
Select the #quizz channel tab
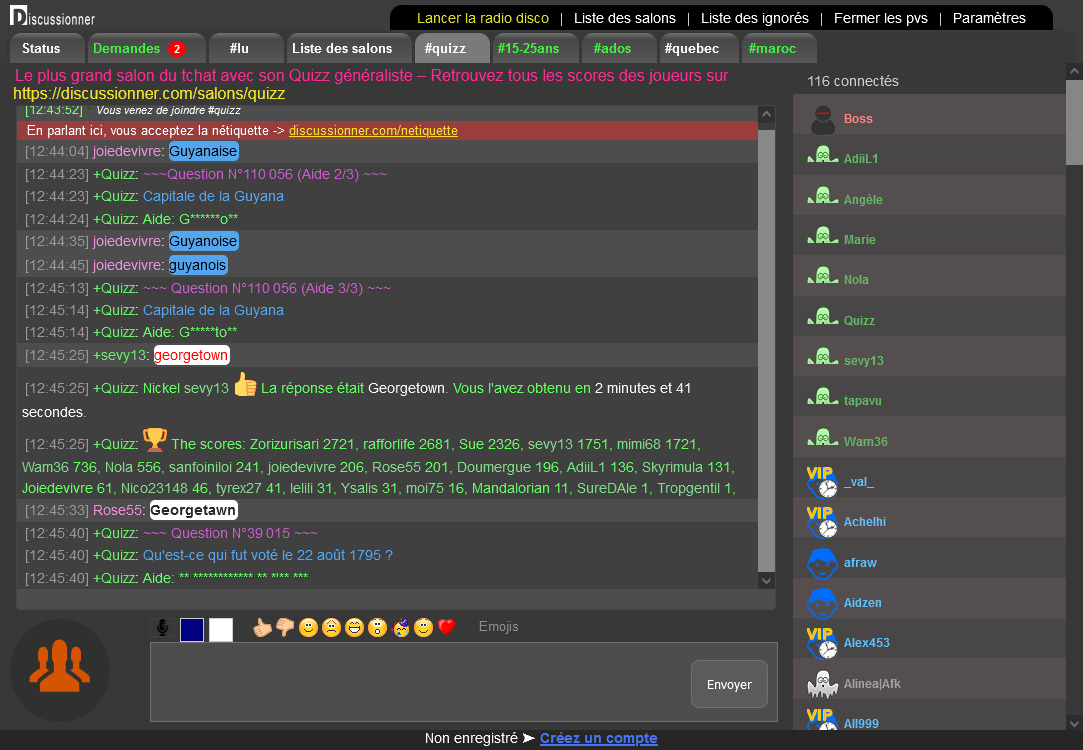tap(452, 48)
